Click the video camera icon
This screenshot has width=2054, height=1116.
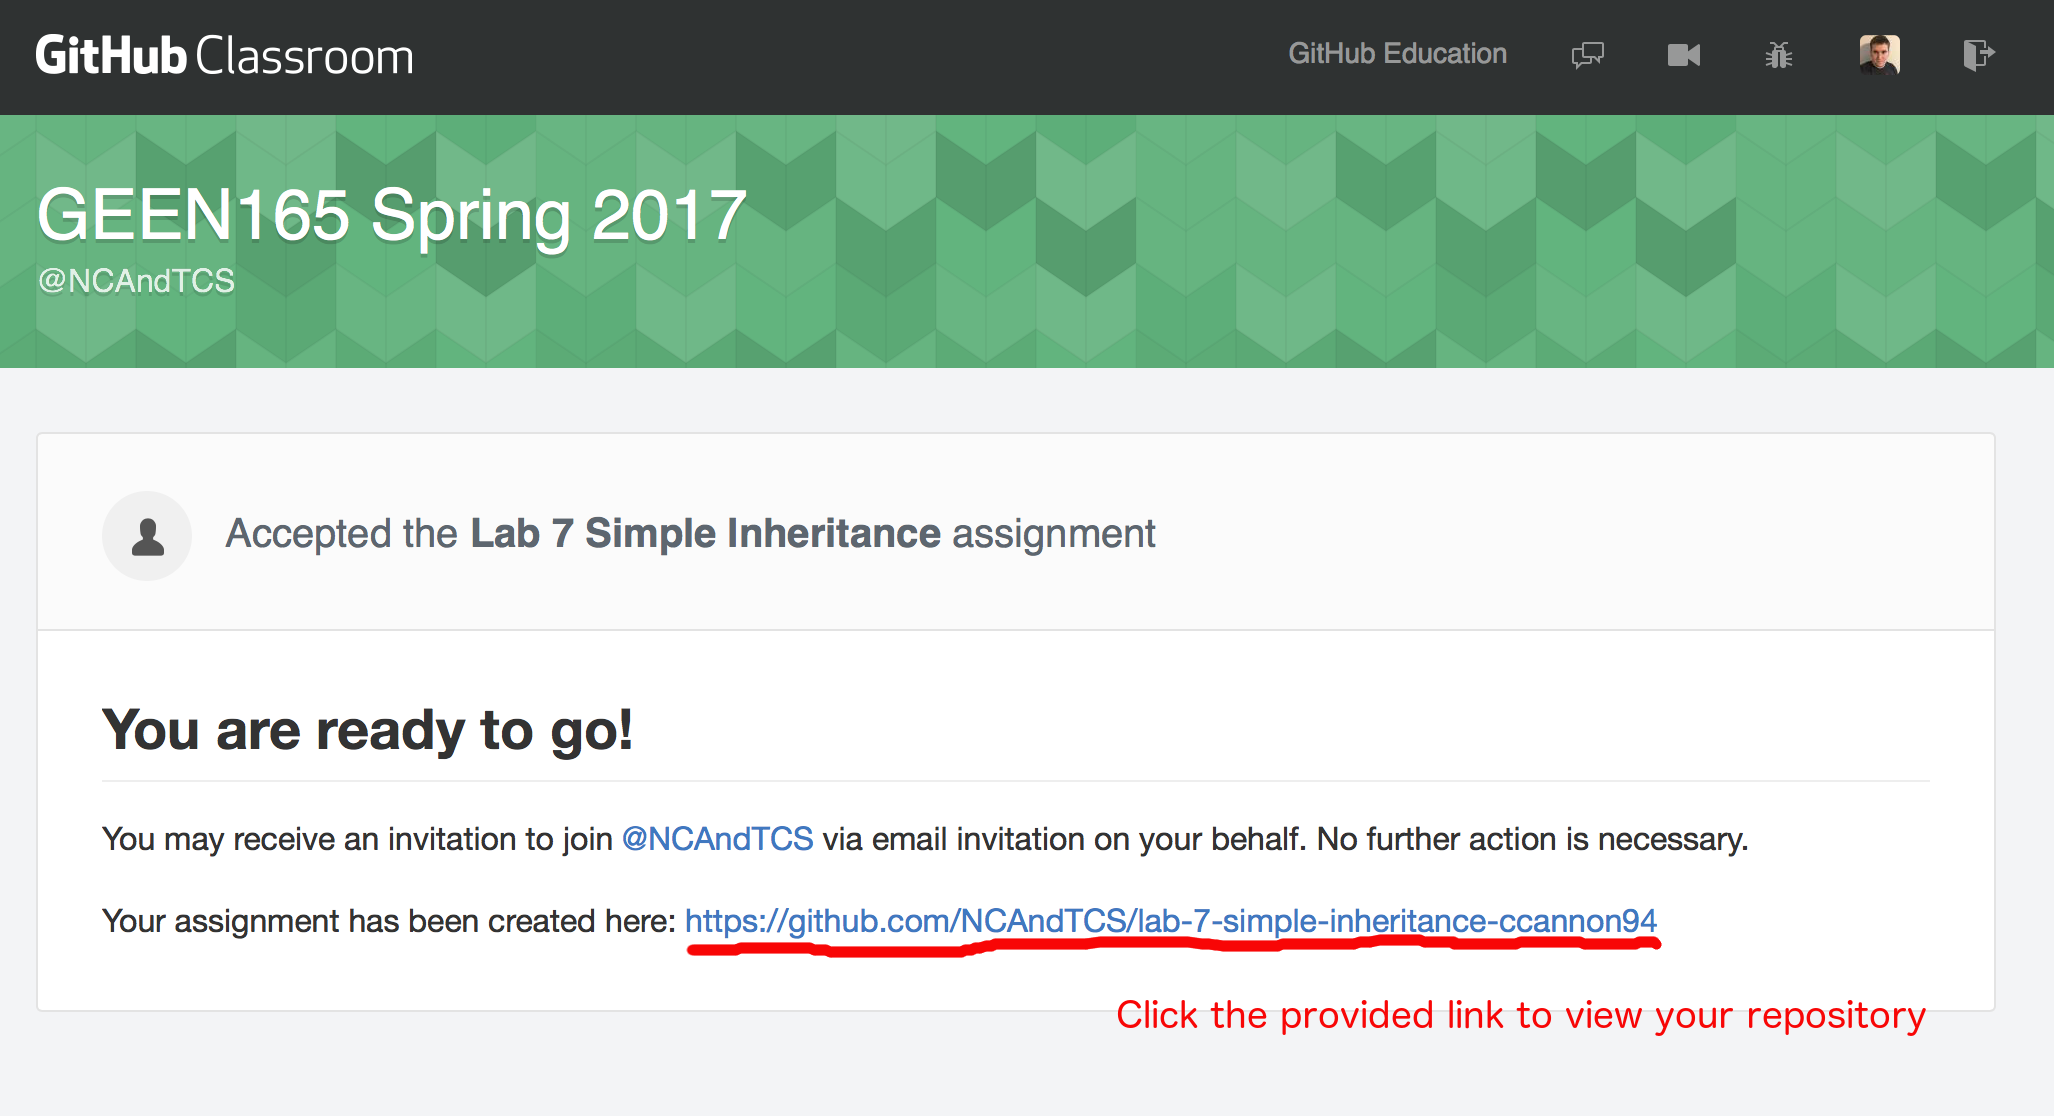1684,55
